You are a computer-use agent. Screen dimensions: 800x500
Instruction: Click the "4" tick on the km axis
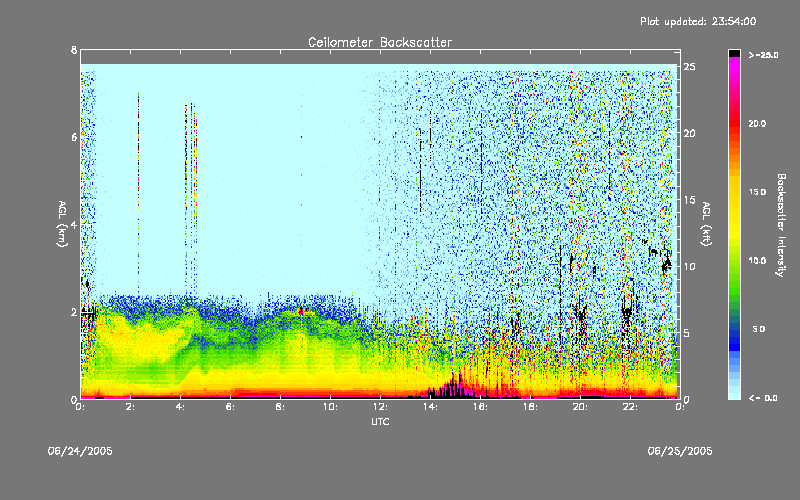pyautogui.click(x=74, y=224)
